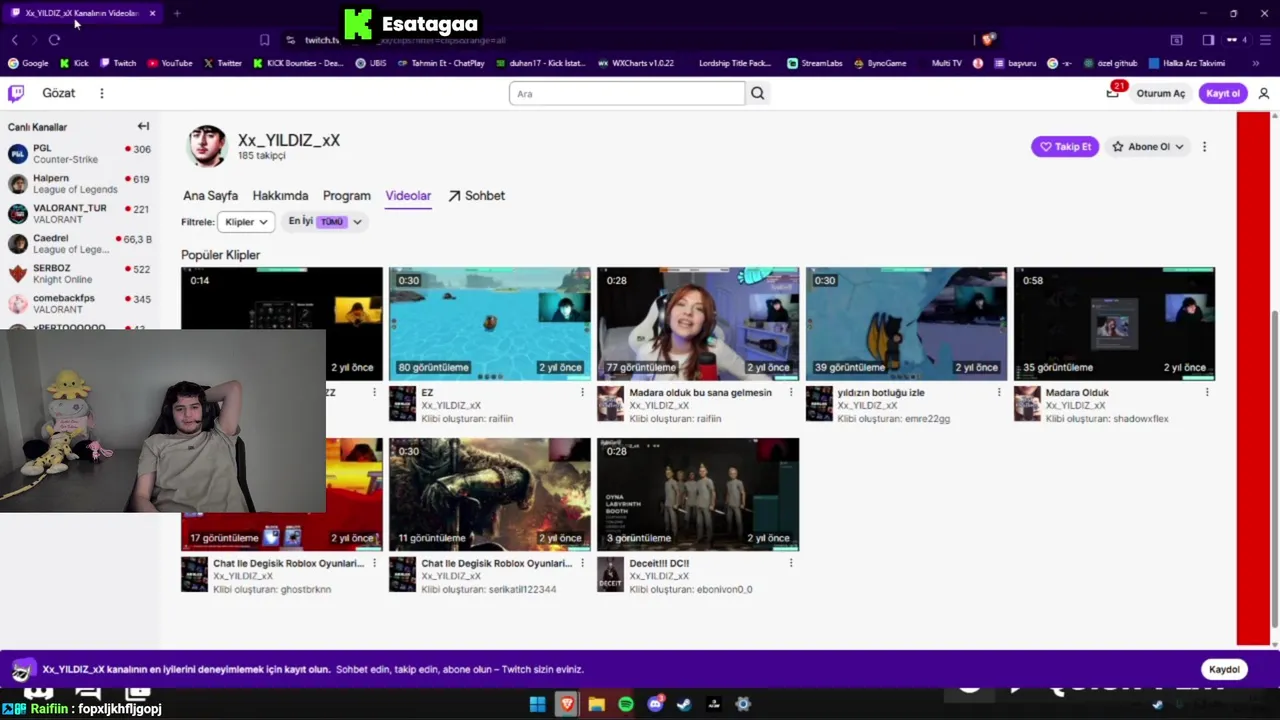Open Steam from the taskbar
Viewport: 1280px width, 720px height.
(684, 704)
